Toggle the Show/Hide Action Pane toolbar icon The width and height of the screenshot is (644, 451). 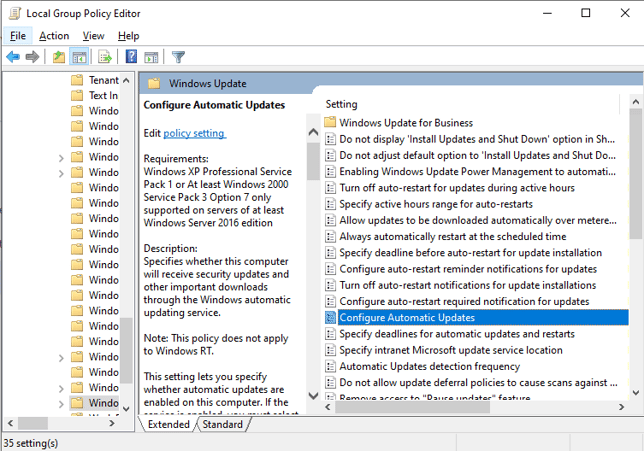click(151, 57)
